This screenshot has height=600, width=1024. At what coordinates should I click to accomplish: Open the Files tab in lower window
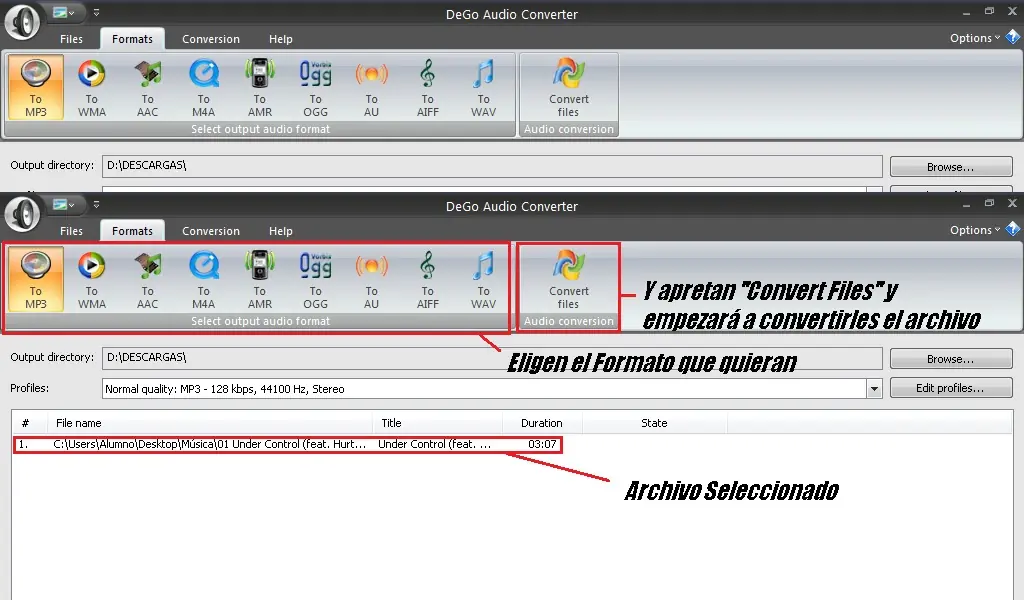pyautogui.click(x=71, y=231)
